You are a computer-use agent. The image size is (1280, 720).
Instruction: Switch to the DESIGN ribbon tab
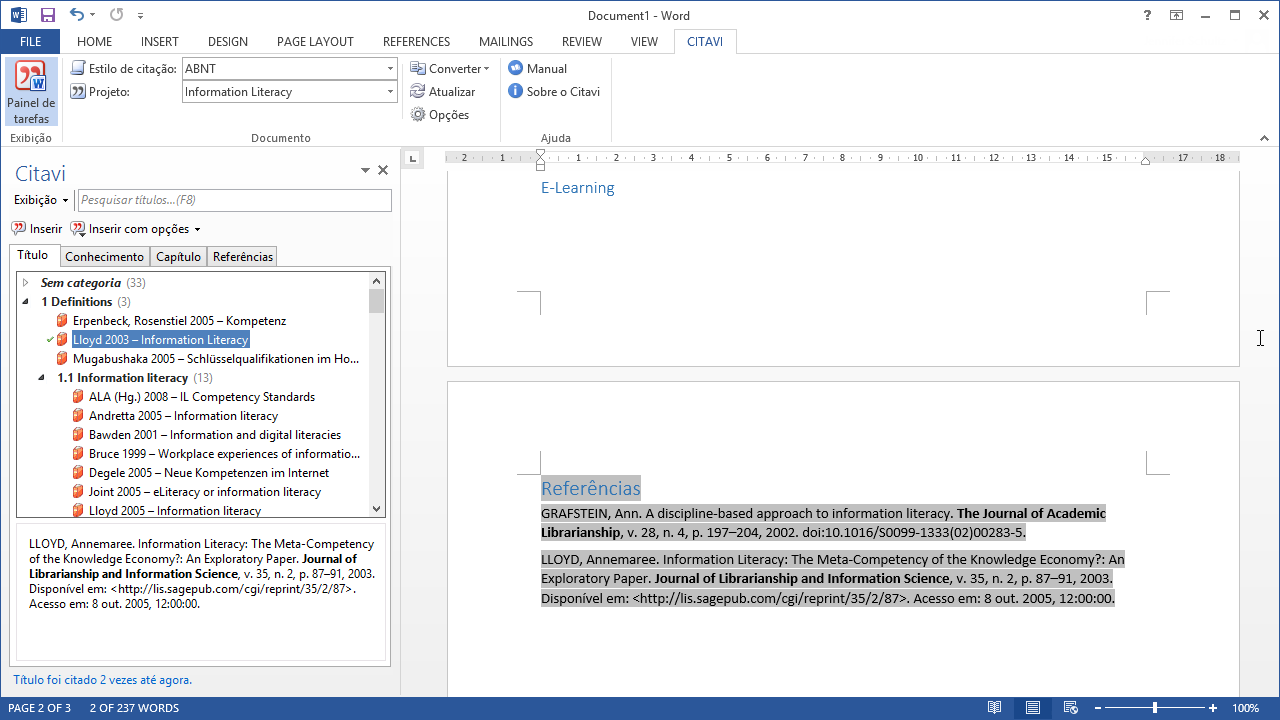point(228,42)
